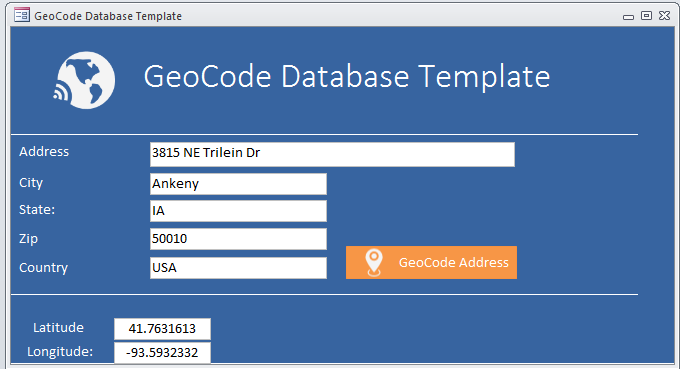Click the Latitude label
The height and width of the screenshot is (369, 680).
[x=58, y=327]
